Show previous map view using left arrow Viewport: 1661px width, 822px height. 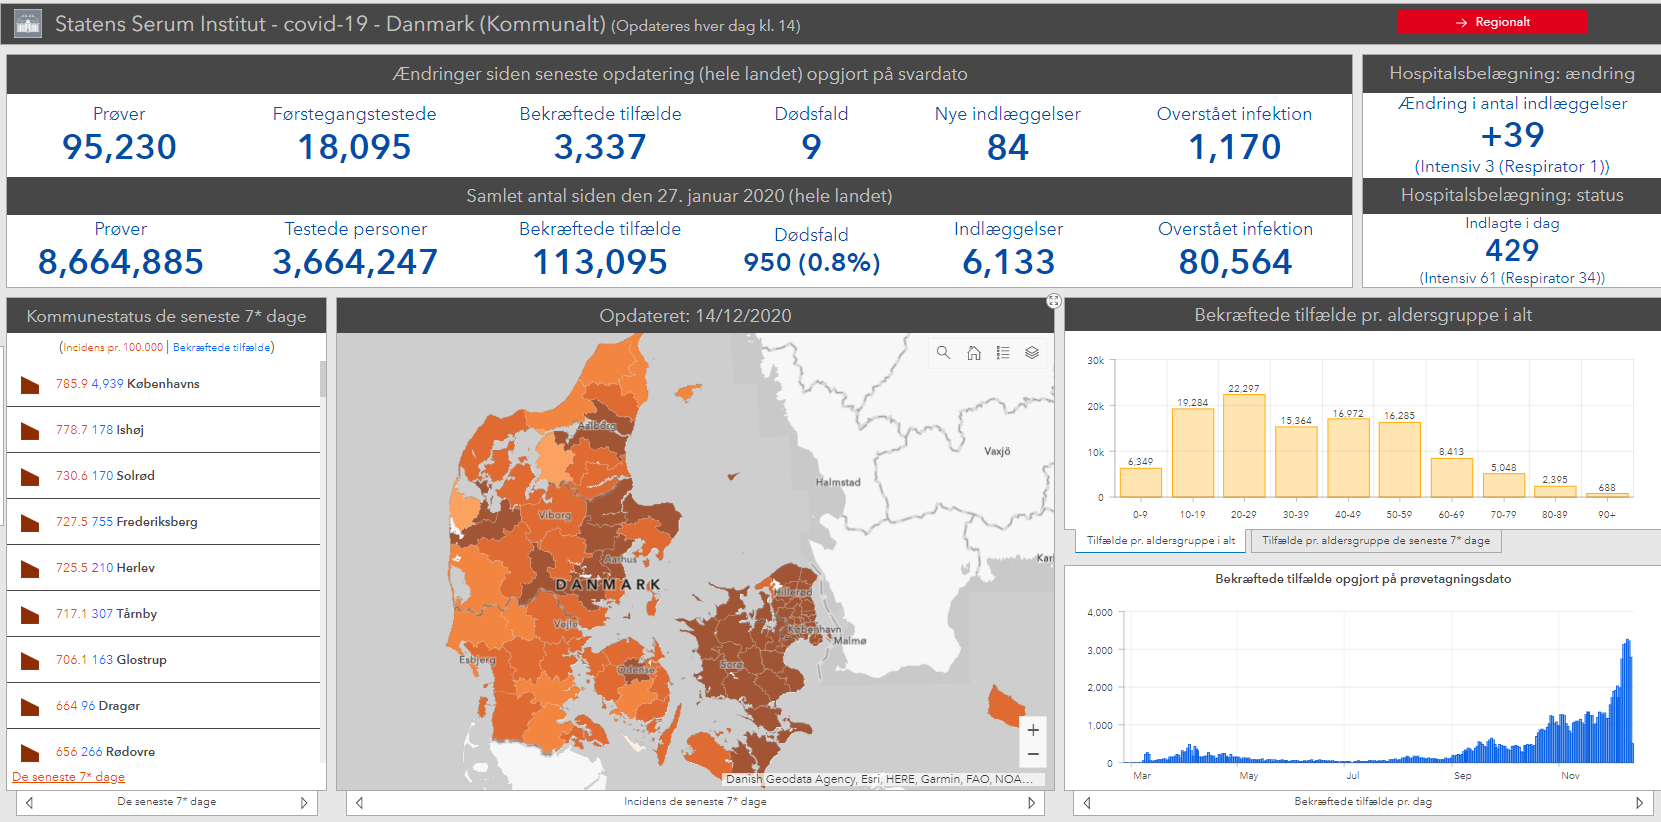(360, 803)
